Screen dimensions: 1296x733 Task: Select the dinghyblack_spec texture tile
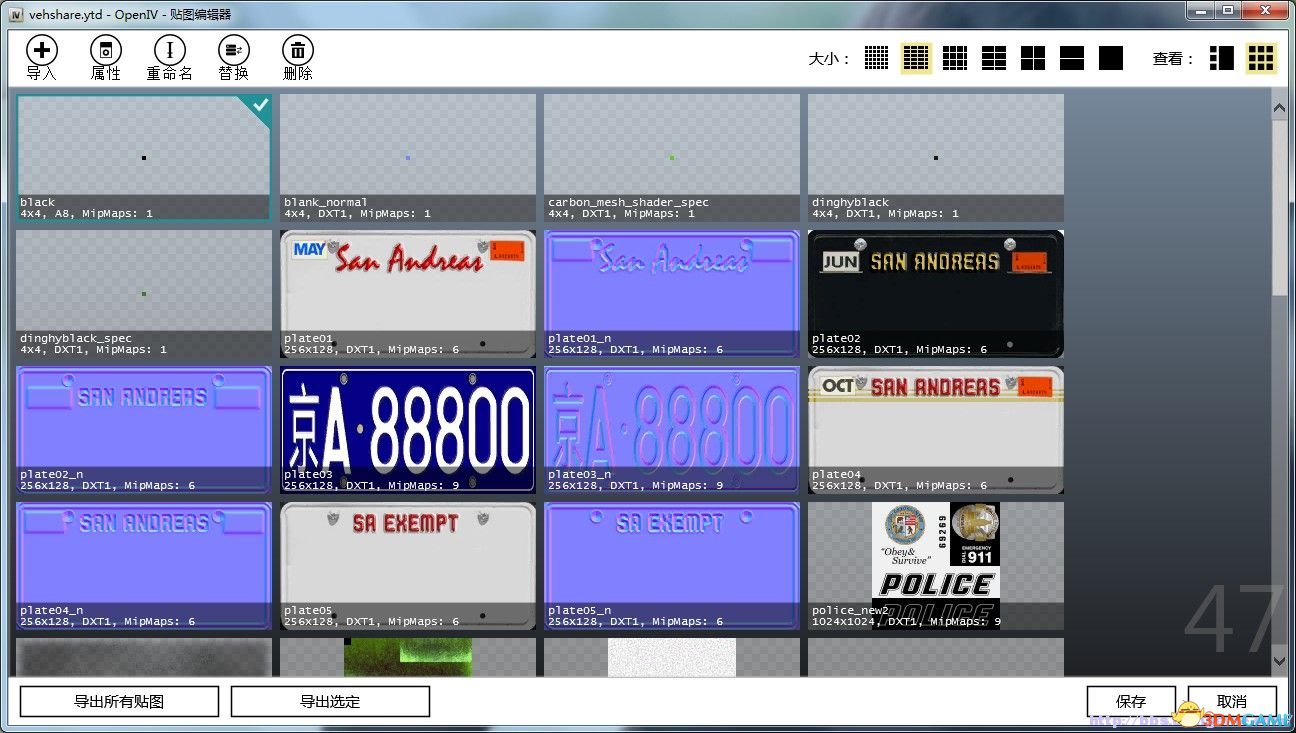(x=144, y=294)
